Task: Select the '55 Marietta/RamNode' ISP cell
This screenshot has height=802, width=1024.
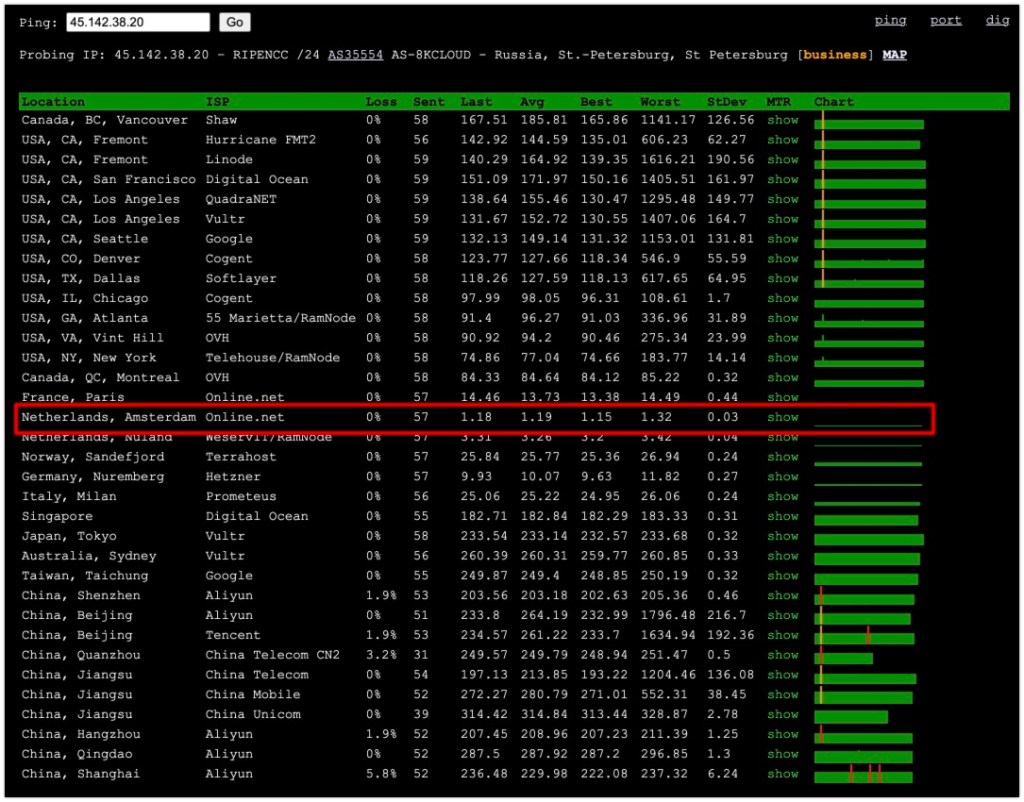Action: click(x=280, y=318)
